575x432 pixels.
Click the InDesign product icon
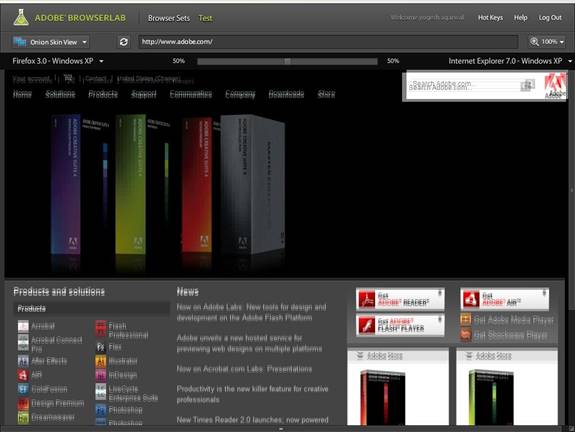tap(101, 375)
